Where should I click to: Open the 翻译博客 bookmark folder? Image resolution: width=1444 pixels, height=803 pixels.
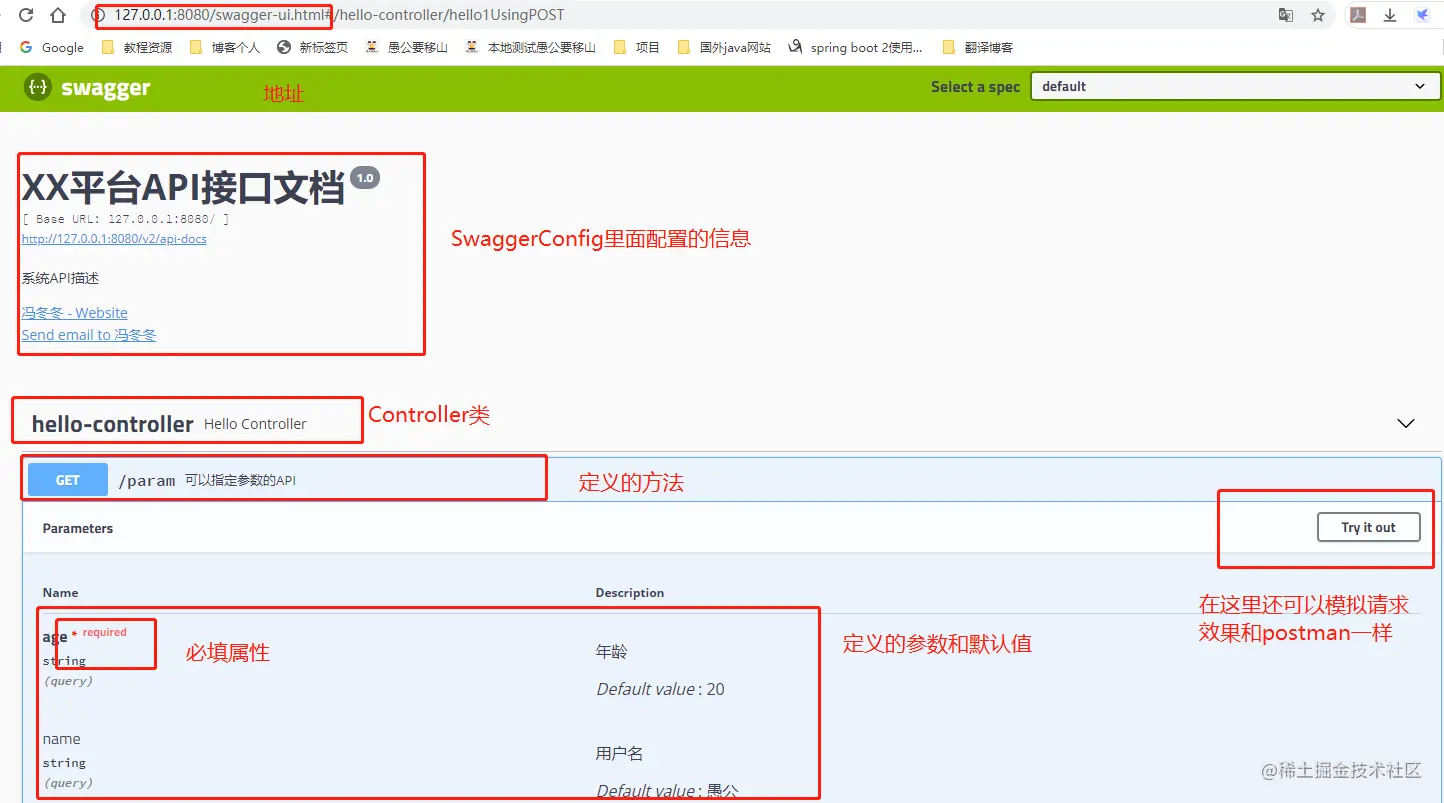pos(976,47)
